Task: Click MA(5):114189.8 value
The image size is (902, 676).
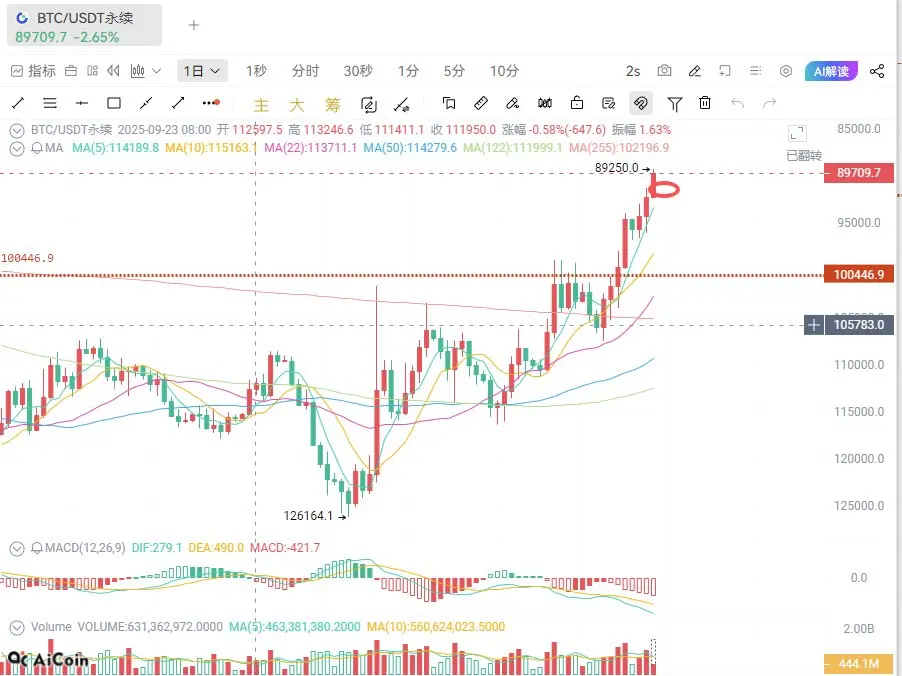Action: coord(115,148)
